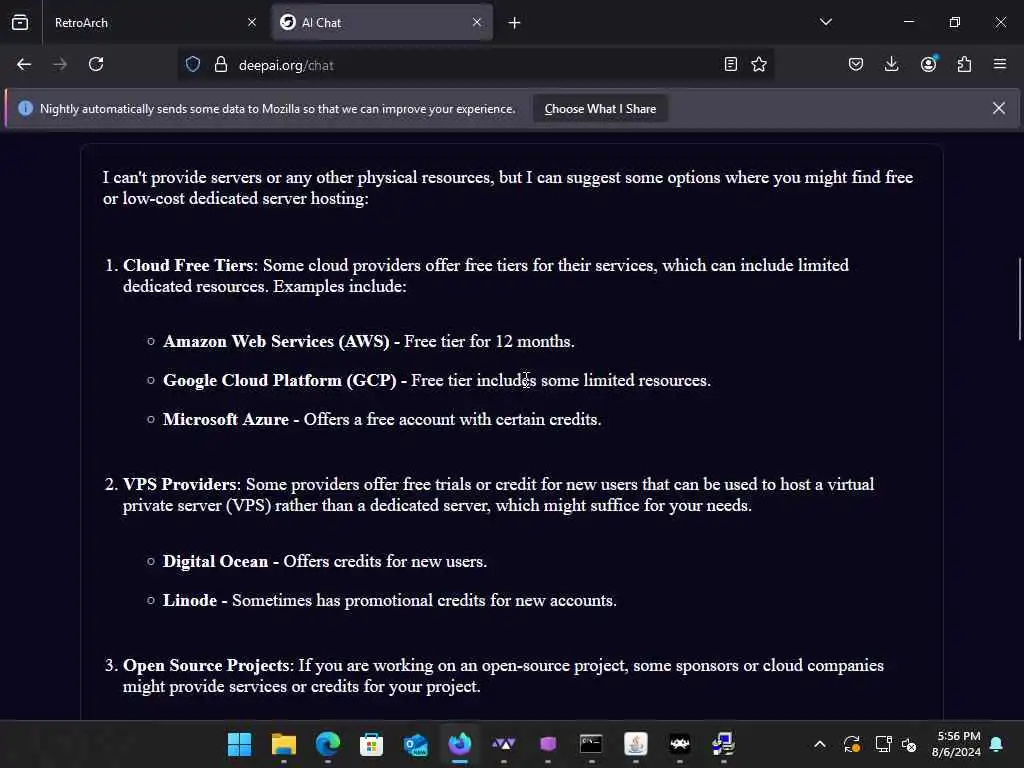Open File Explorer from taskbar
The height and width of the screenshot is (768, 1024).
(283, 744)
